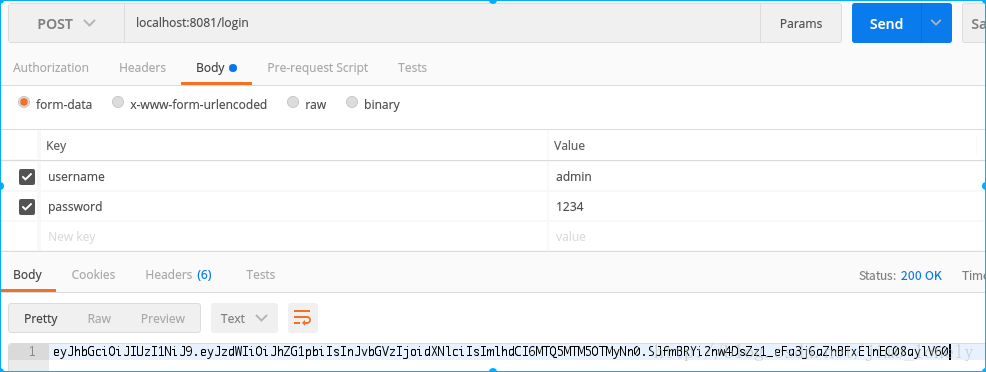The height and width of the screenshot is (372, 986).
Task: Switch to the Authorization tab
Action: click(x=51, y=67)
